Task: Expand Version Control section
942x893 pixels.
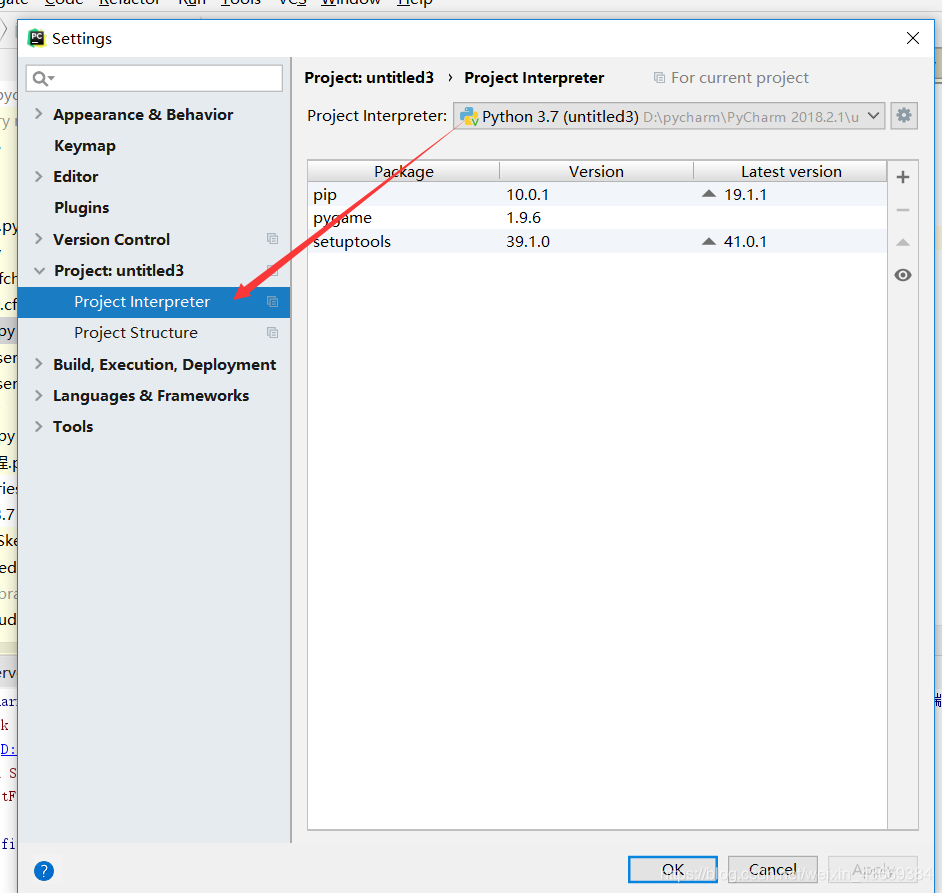Action: [x=38, y=239]
